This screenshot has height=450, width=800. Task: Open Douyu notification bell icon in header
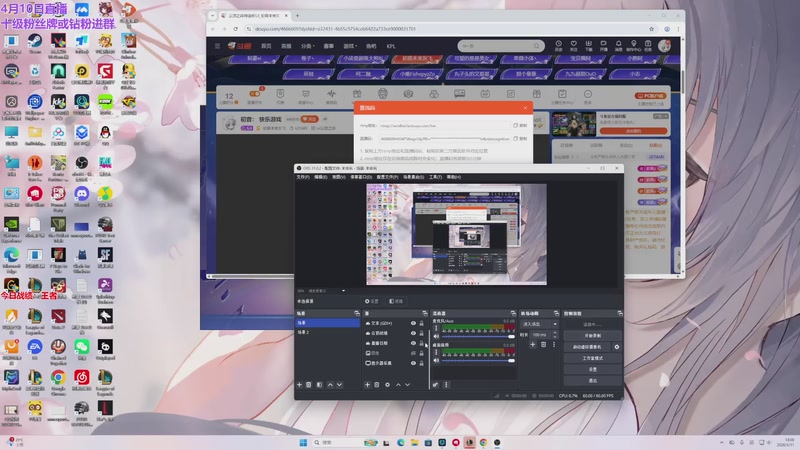point(618,45)
